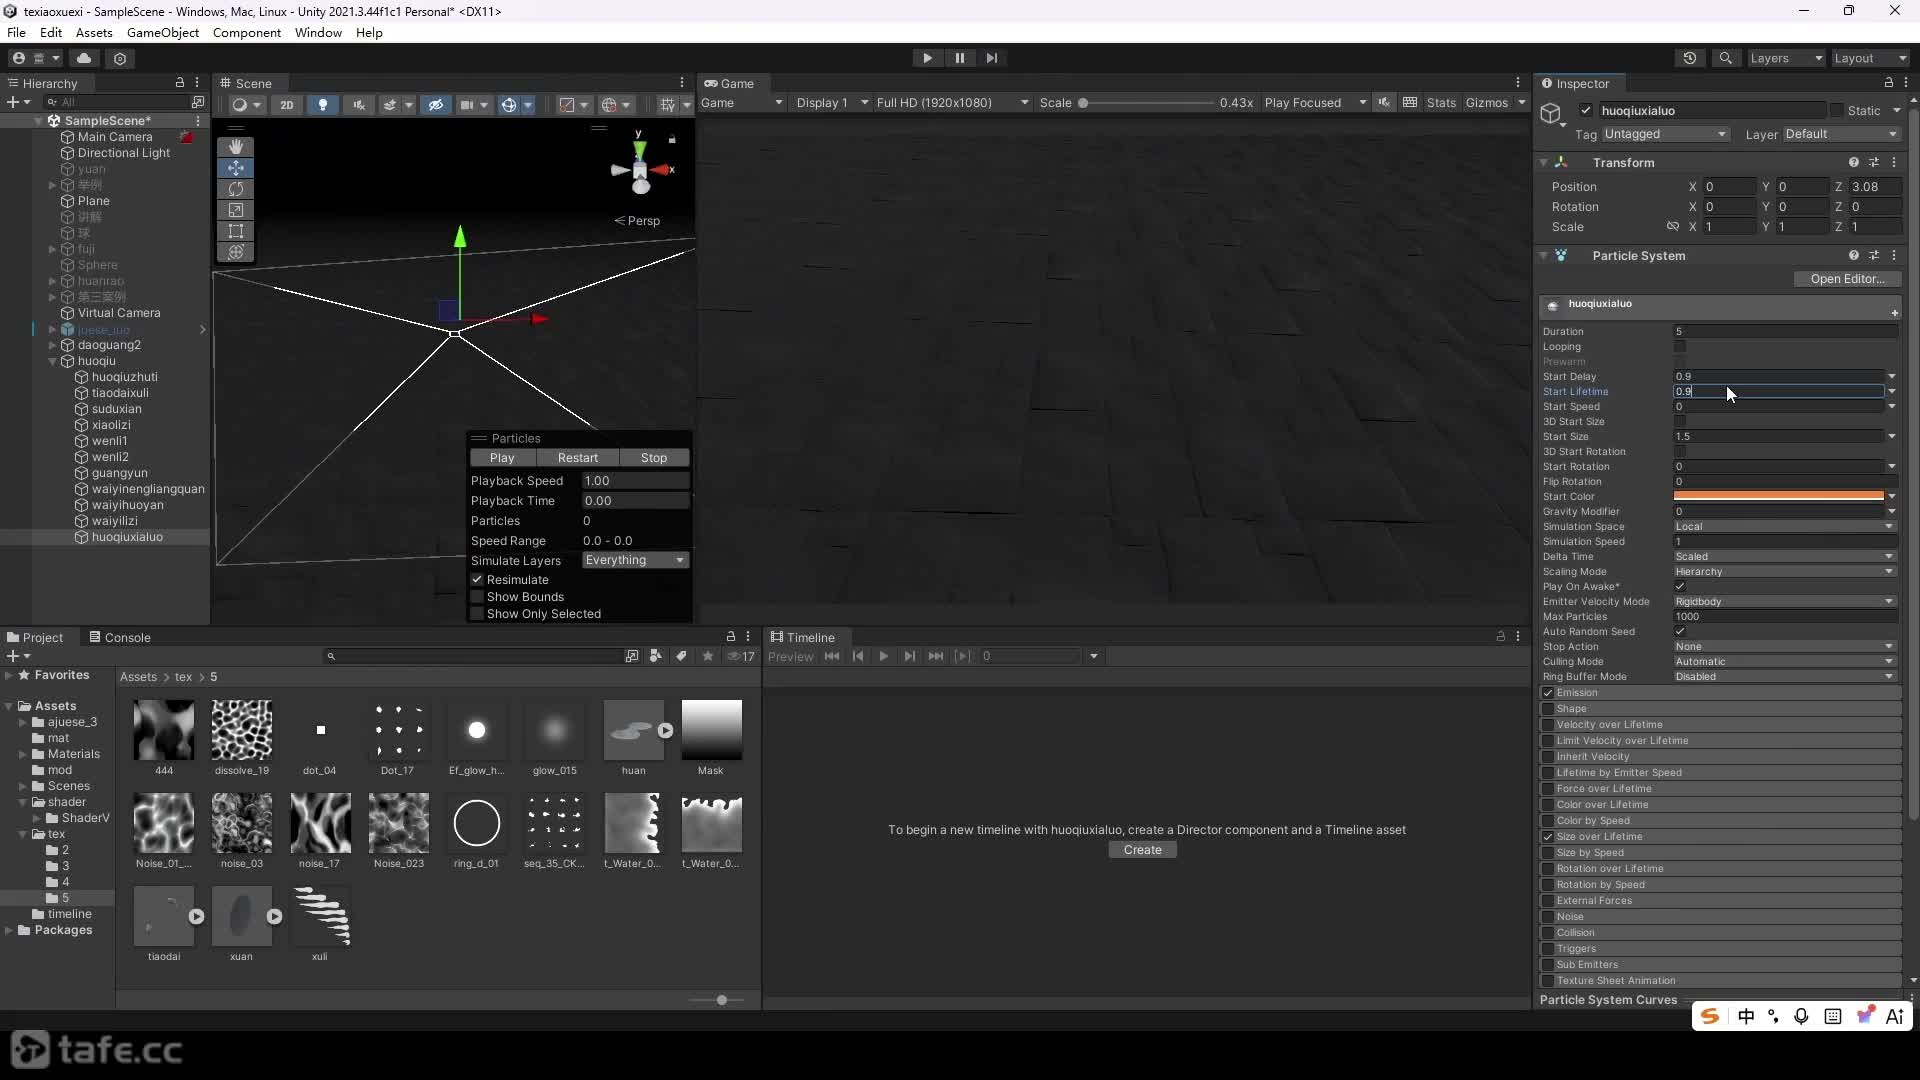Click the Pause button in the toolbar
This screenshot has width=1920, height=1080.
[959, 58]
